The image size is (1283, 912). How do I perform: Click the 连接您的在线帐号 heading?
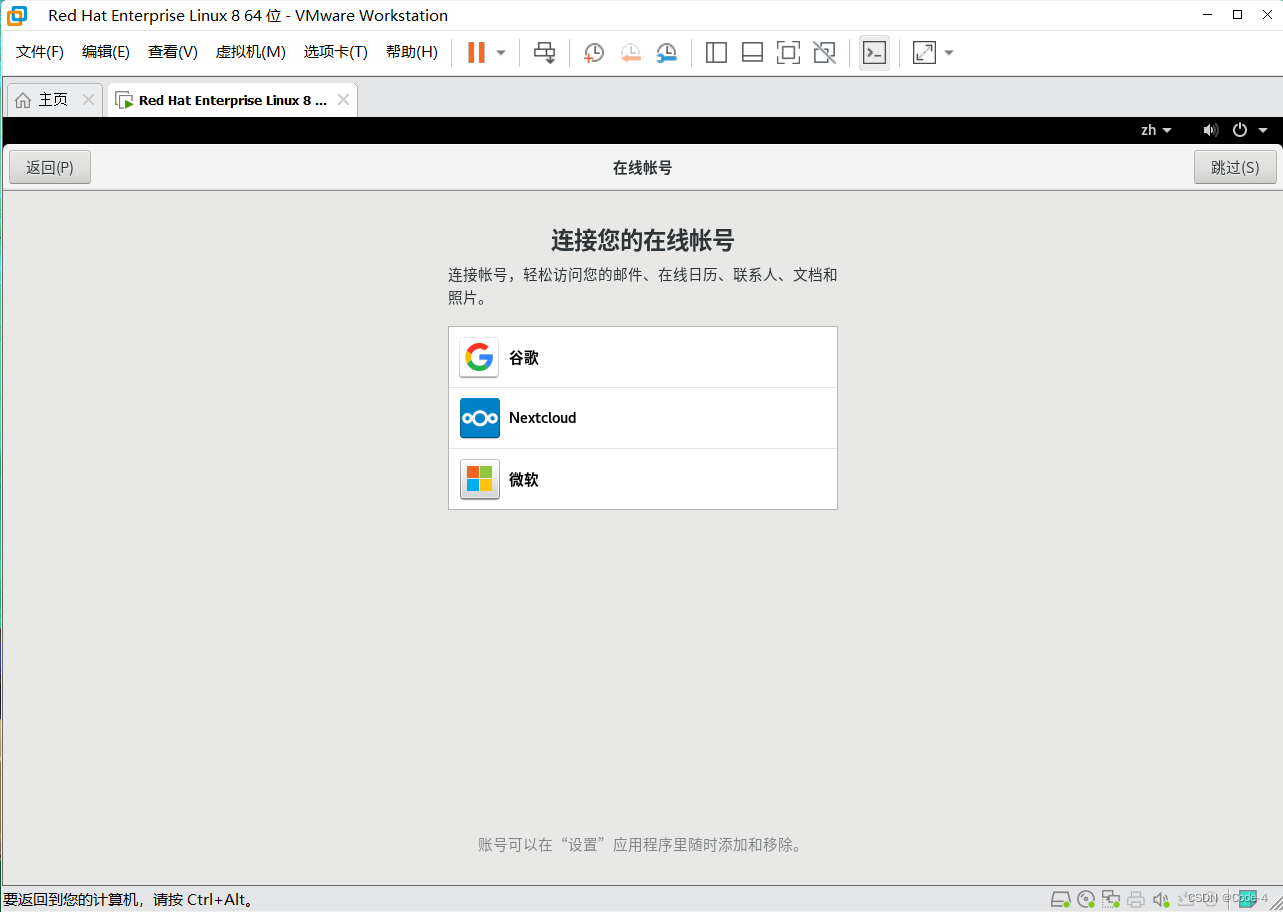pos(643,240)
